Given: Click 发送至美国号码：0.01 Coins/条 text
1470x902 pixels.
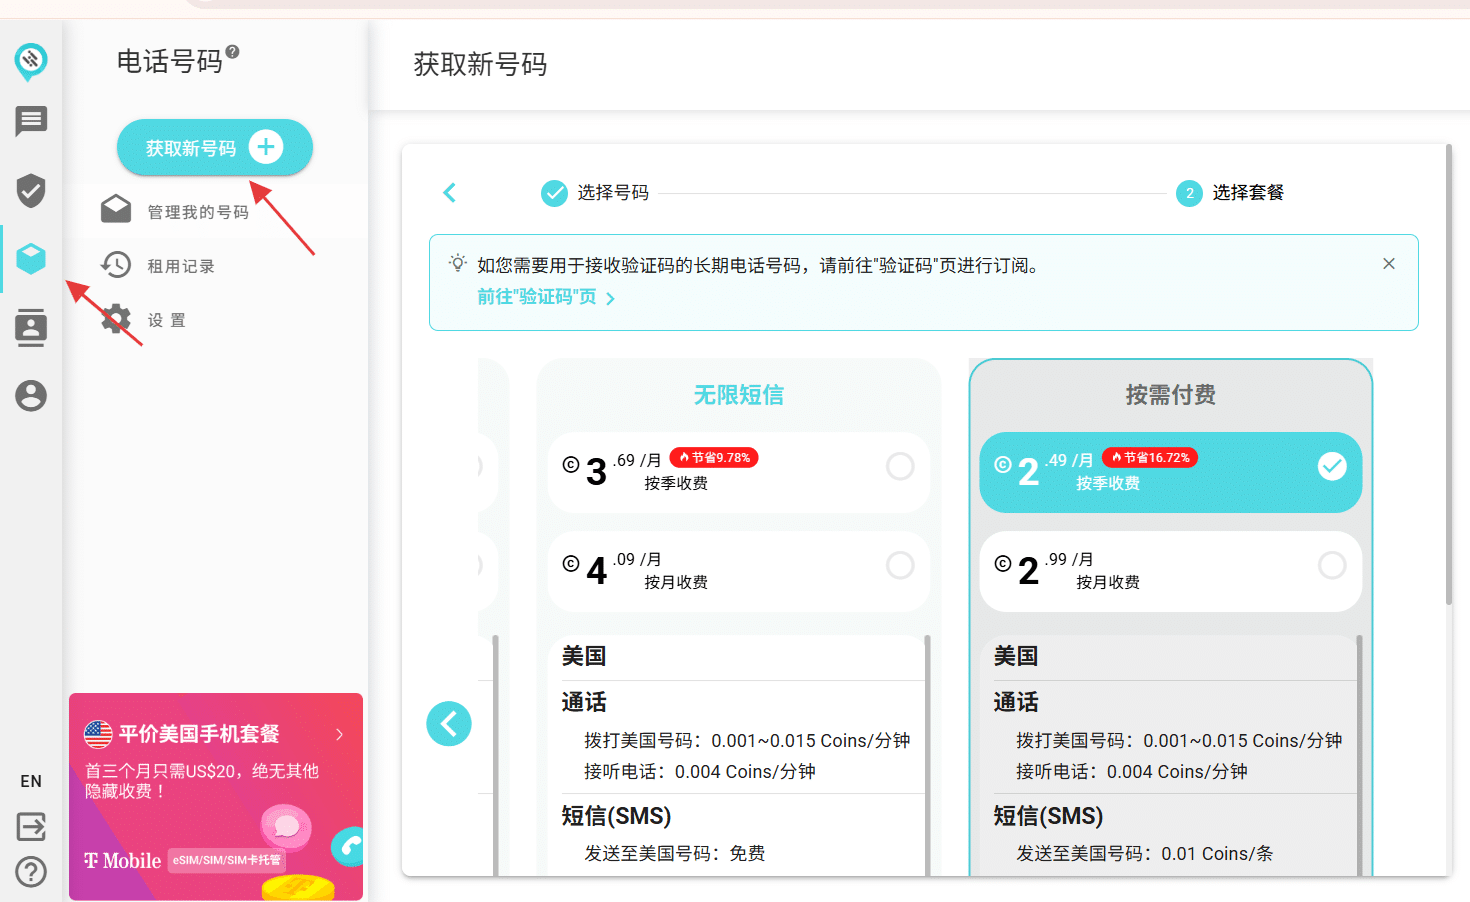Looking at the screenshot, I should click(x=1145, y=853).
